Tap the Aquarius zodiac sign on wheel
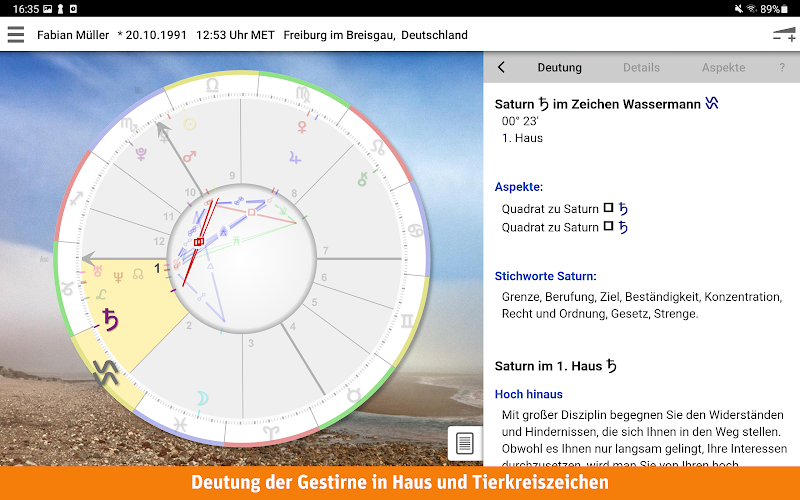The image size is (800, 500). click(101, 373)
